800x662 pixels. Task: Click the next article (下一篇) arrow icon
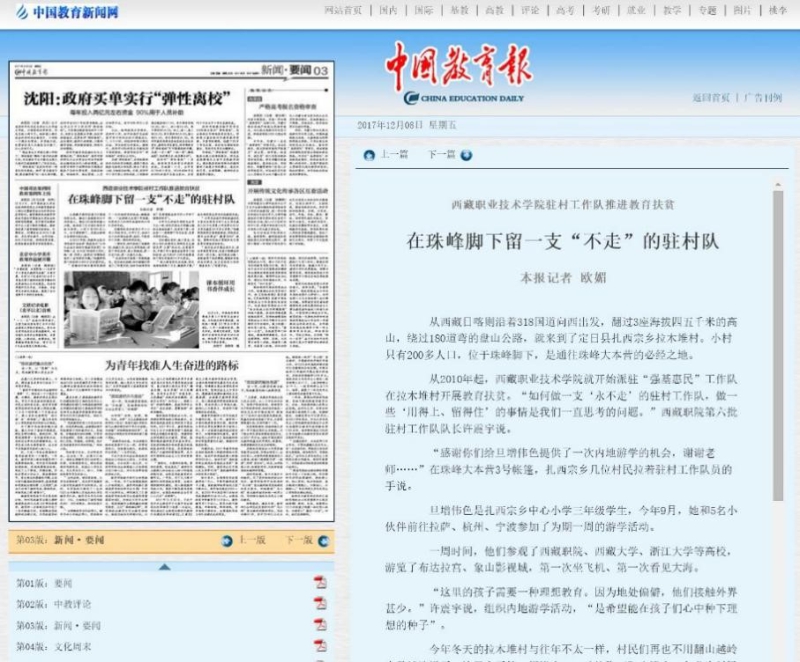(x=466, y=155)
